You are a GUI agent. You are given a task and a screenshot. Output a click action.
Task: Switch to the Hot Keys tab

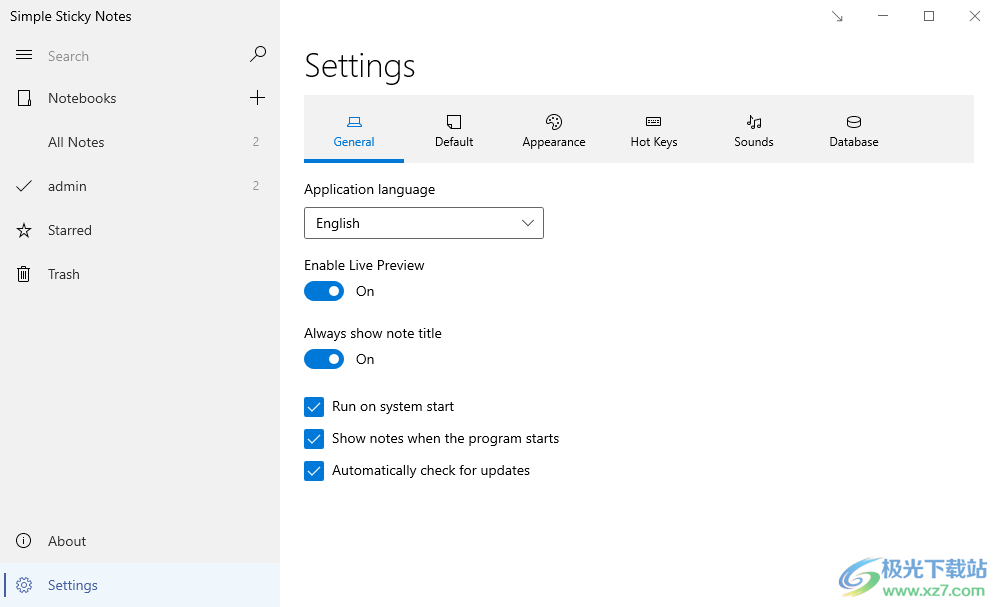coord(654,130)
